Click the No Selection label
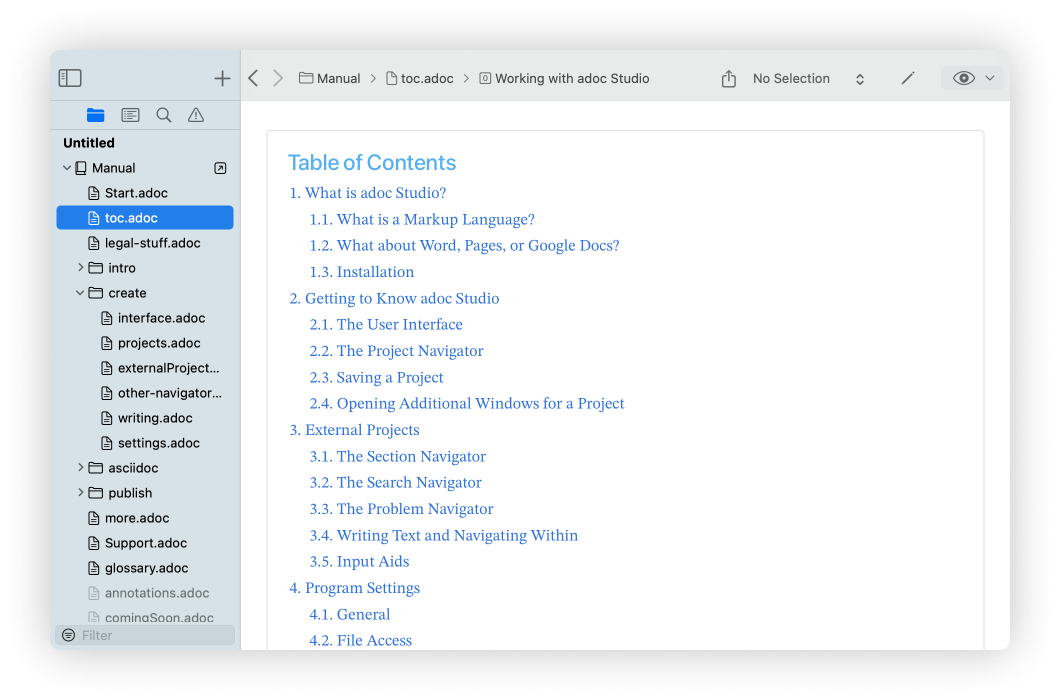This screenshot has height=700, width=1060. 791,78
